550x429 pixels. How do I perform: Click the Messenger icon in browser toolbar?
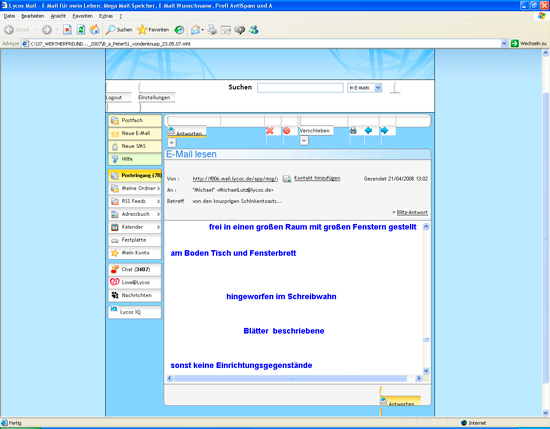254,30
